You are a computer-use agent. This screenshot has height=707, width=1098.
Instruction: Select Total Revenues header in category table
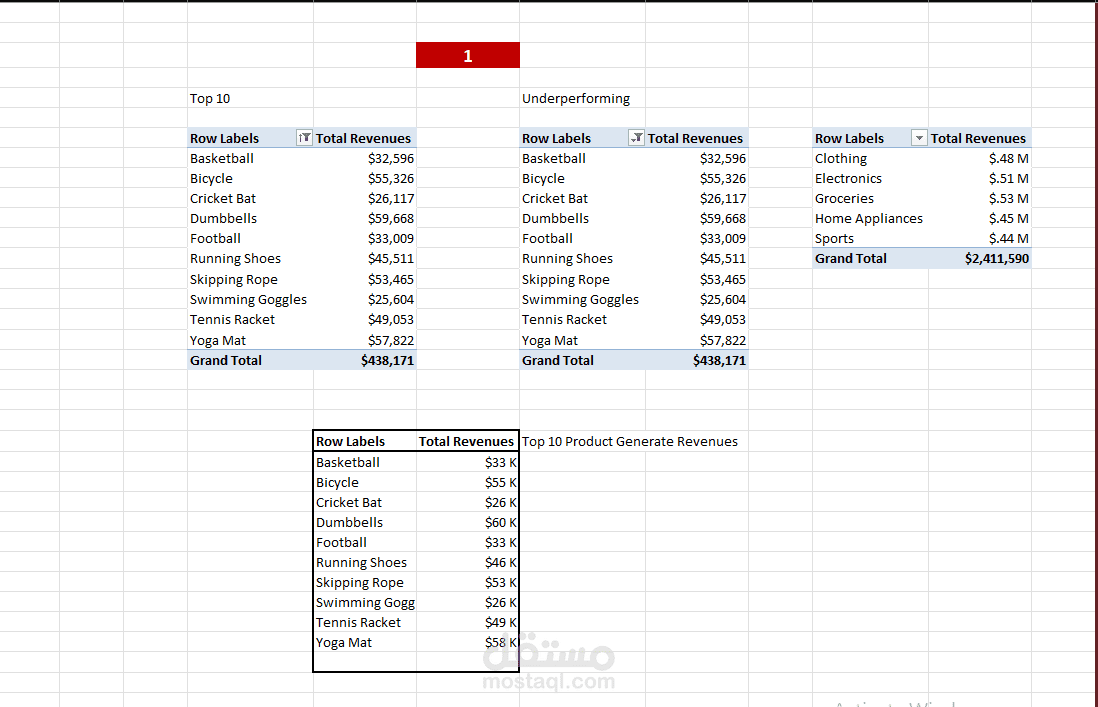[x=978, y=139]
